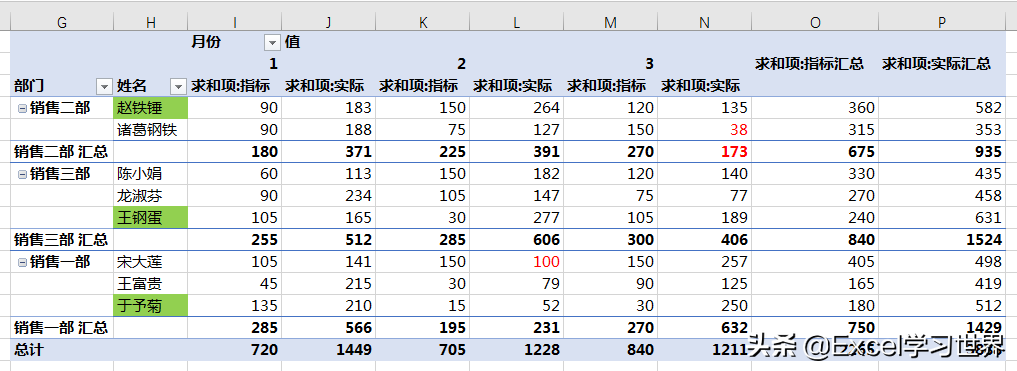Click the value 582 in 赵铁锤 row
Image resolution: width=1017 pixels, height=371 pixels.
pos(988,108)
